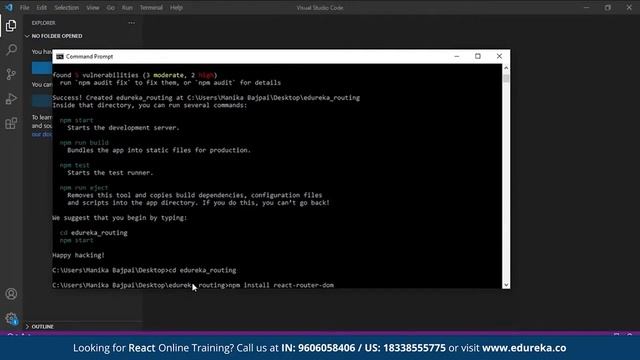Viewport: 640px width, 360px height.
Task: Open the Selection menu
Action: click(67, 8)
